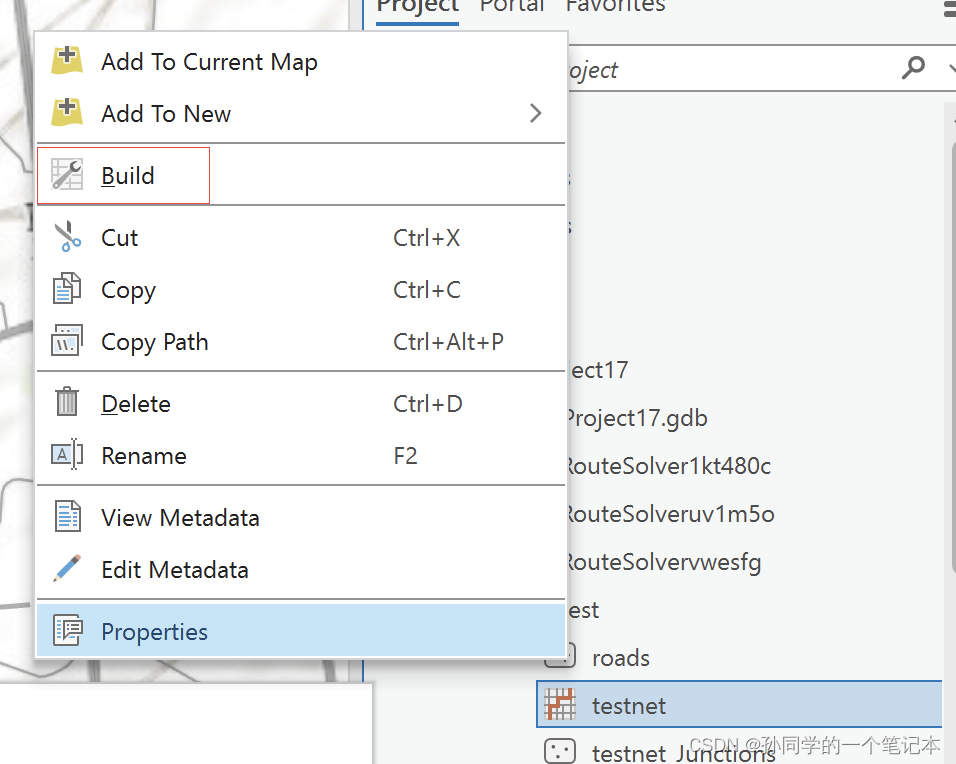Viewport: 956px width, 764px height.
Task: Click the catalog pane vertical scrollbar
Action: pyautogui.click(x=952, y=357)
